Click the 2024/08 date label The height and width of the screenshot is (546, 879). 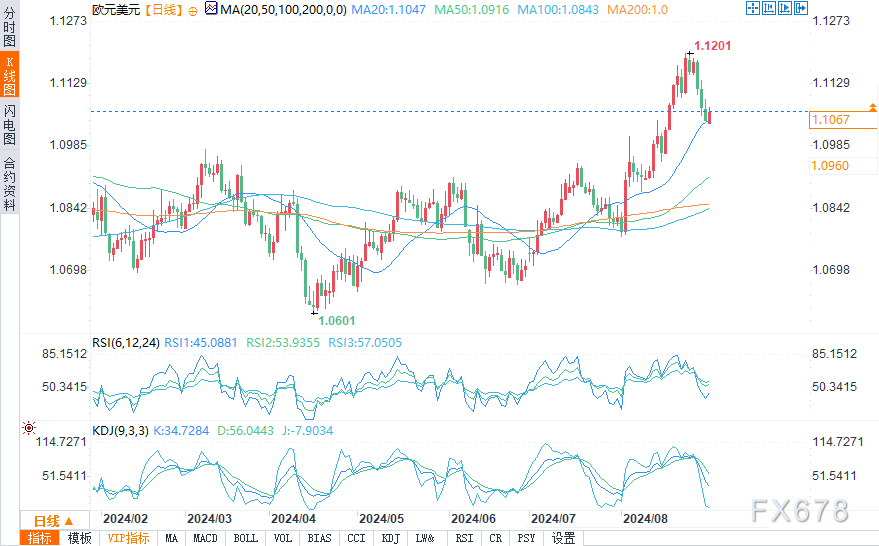[645, 519]
